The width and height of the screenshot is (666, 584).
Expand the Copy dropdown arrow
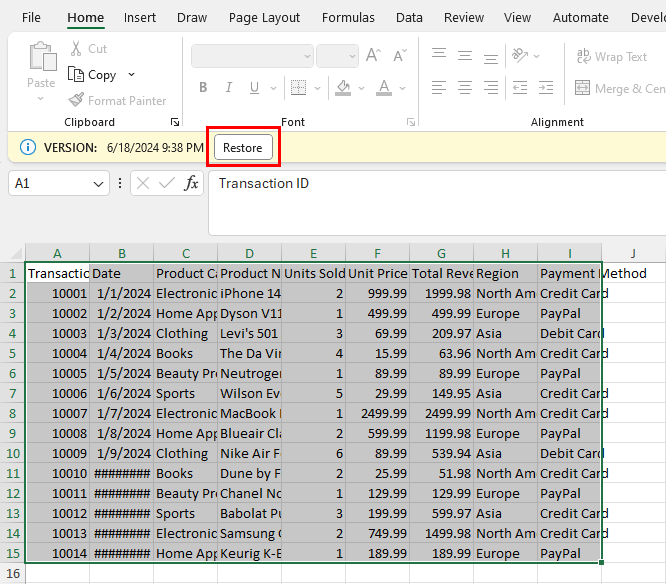[132, 75]
